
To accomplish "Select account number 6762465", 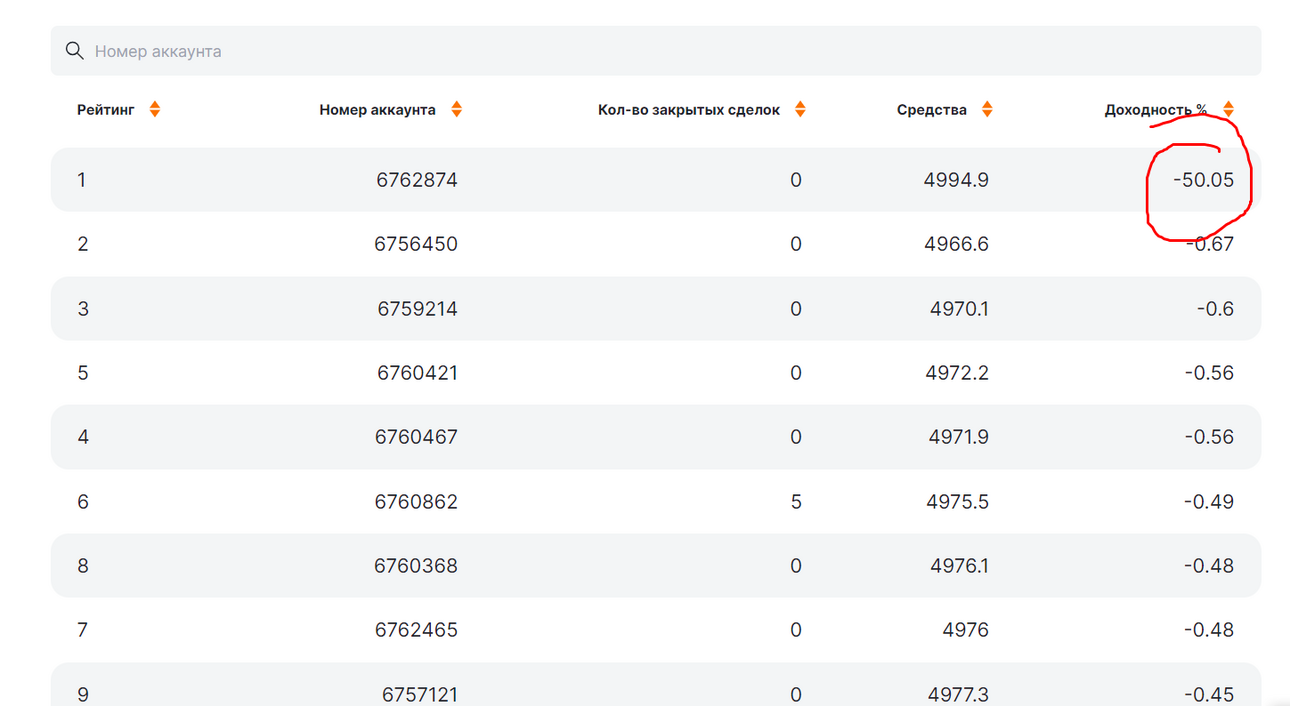I will pyautogui.click(x=417, y=630).
